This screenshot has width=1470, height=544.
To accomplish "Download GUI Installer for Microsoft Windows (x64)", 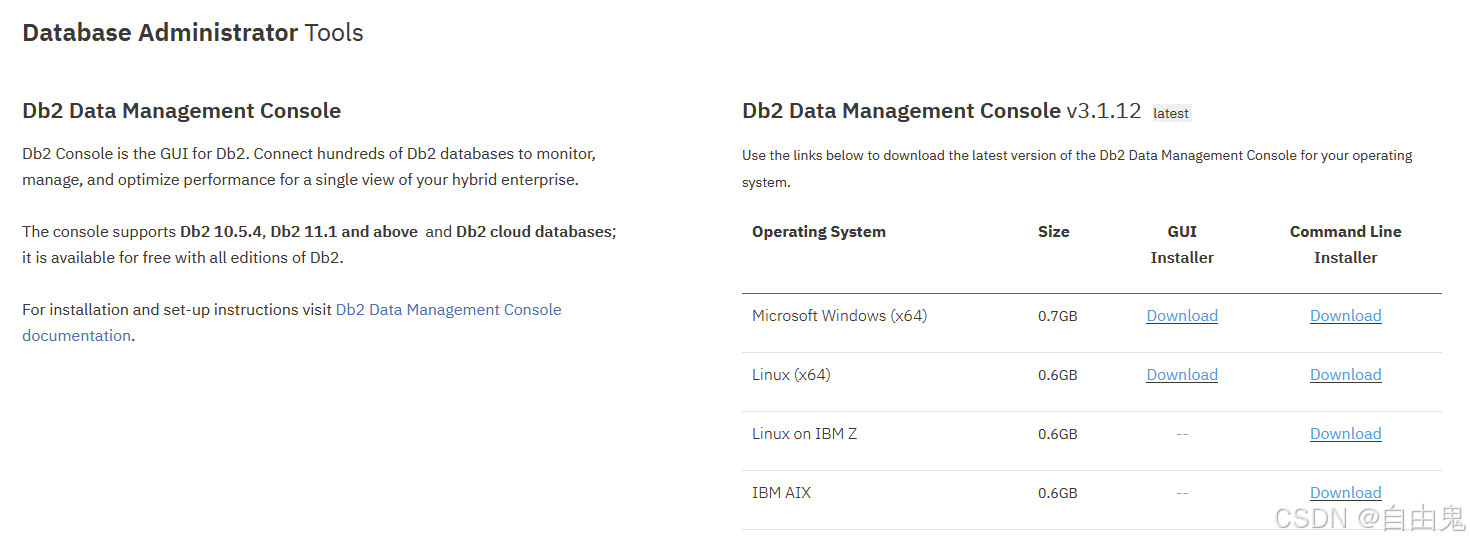I will (x=1181, y=316).
